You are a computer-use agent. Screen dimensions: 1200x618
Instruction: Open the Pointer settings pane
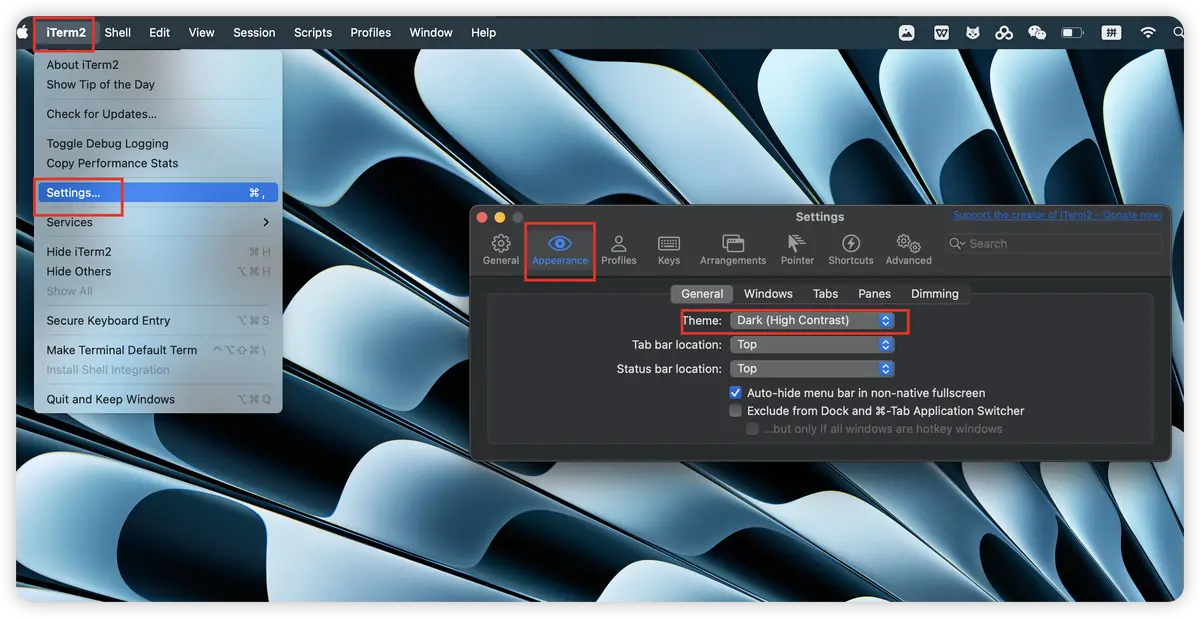click(797, 249)
